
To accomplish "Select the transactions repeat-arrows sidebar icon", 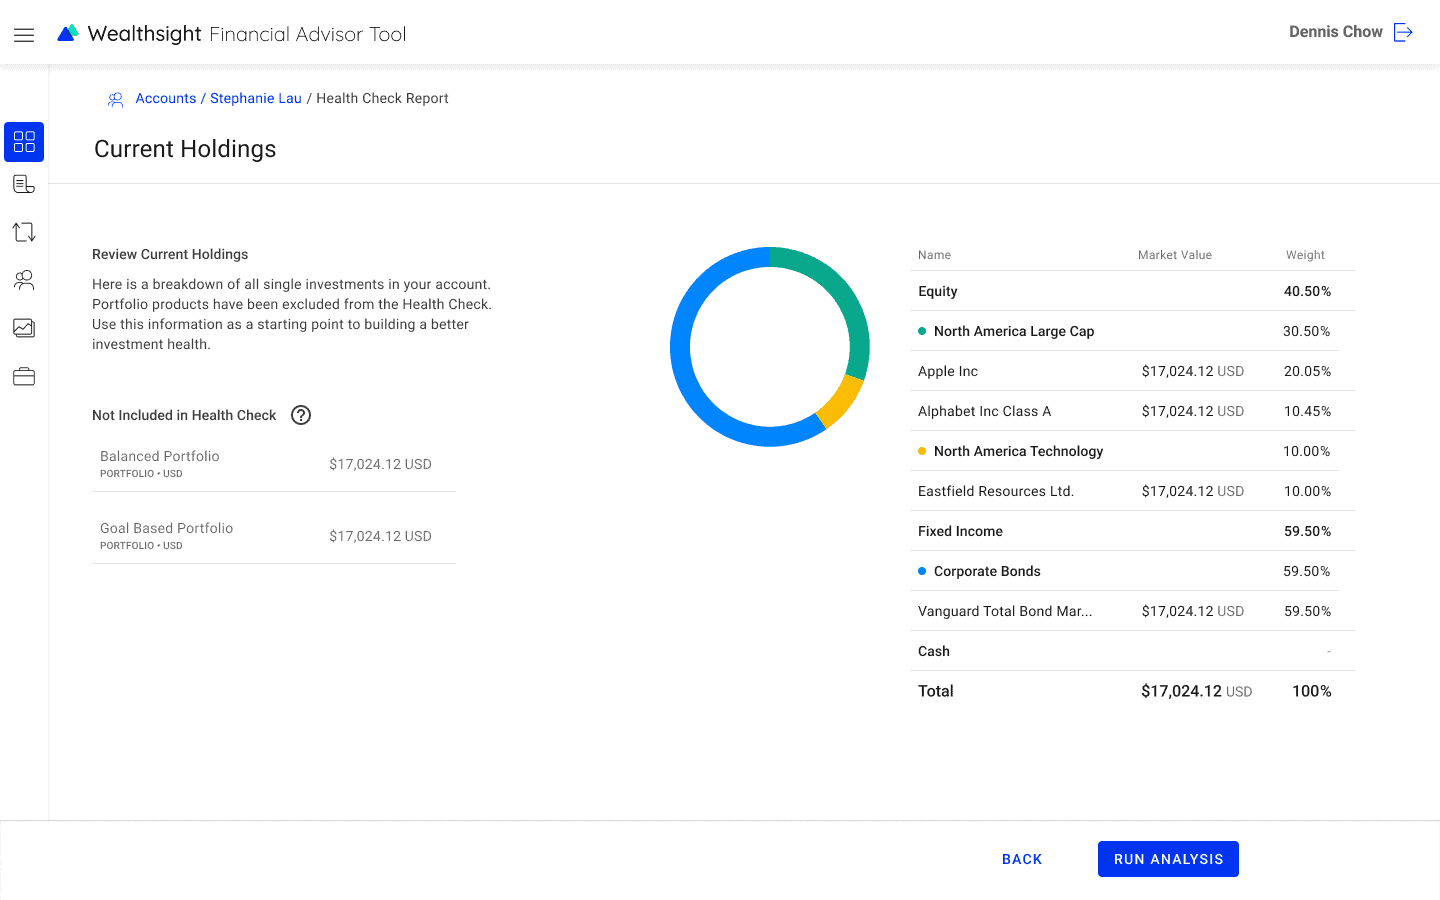I will coord(24,231).
